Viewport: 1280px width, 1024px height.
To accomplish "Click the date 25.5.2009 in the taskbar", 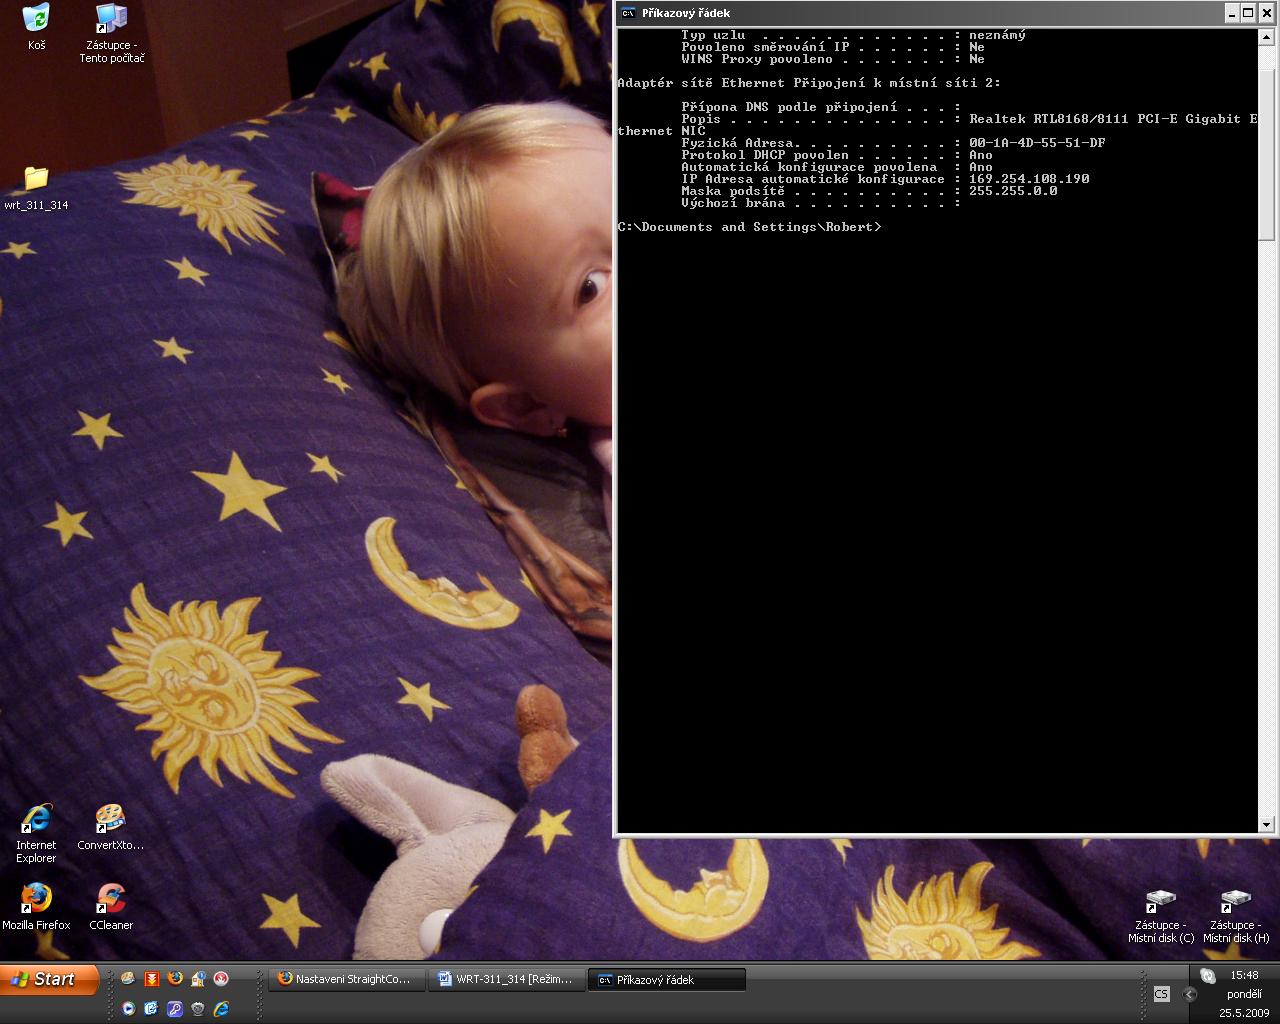I will [x=1244, y=1013].
